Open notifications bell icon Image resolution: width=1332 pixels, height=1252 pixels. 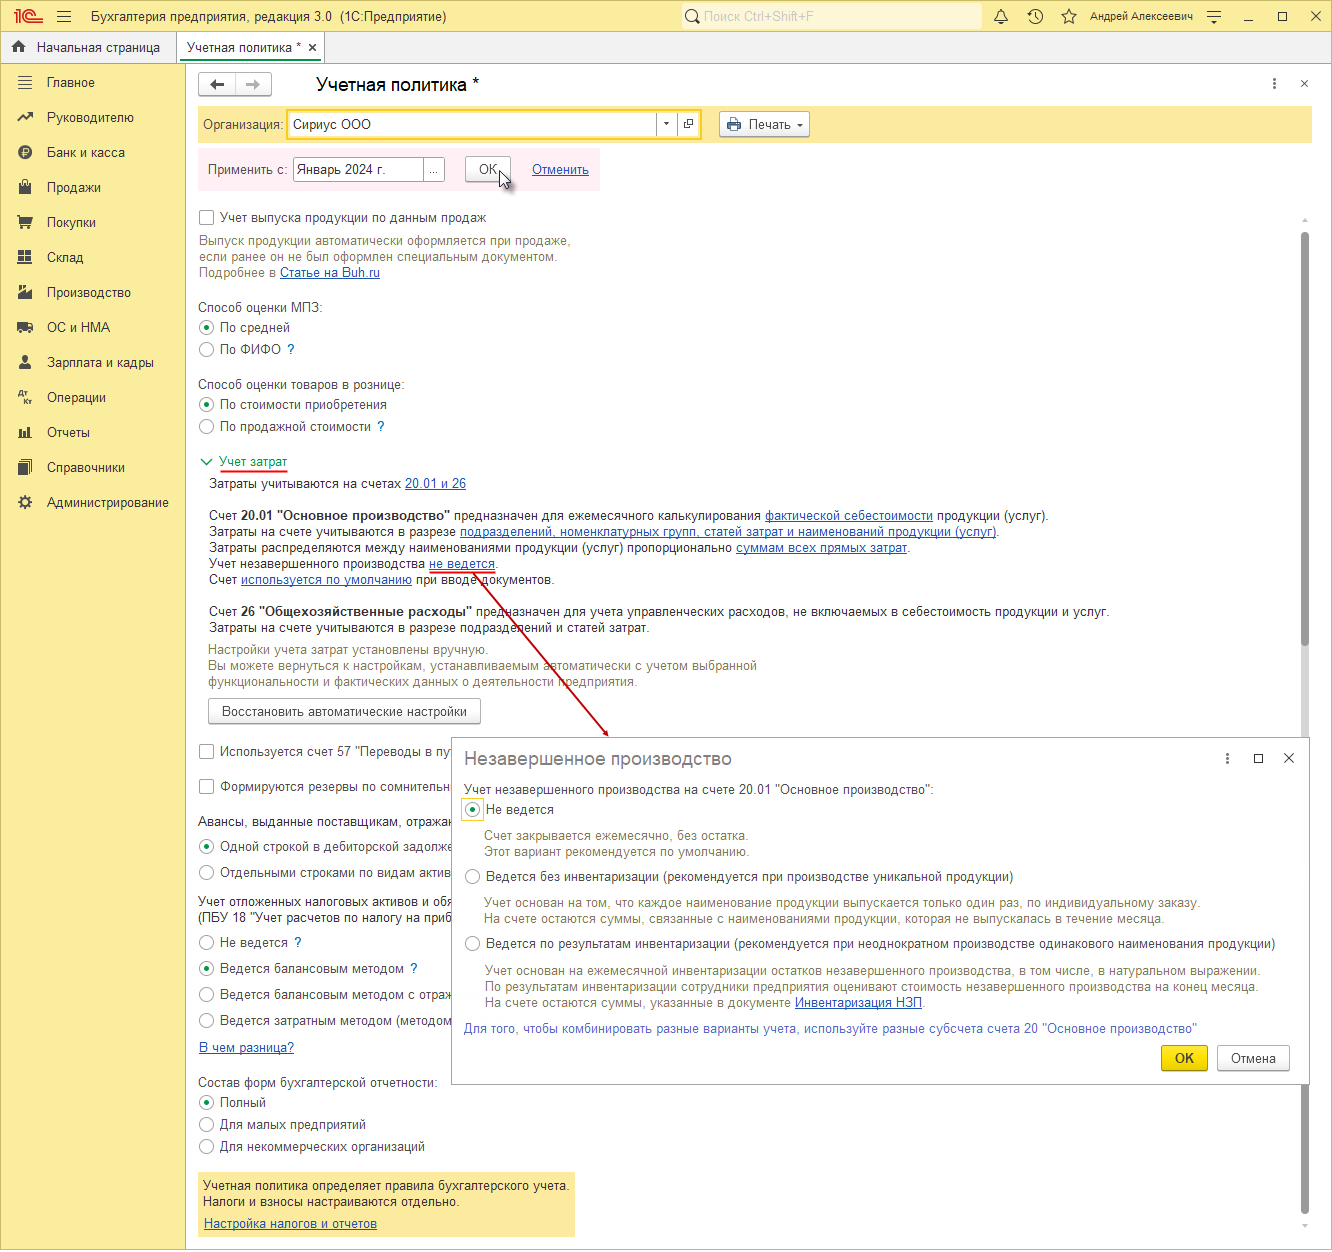point(1001,16)
